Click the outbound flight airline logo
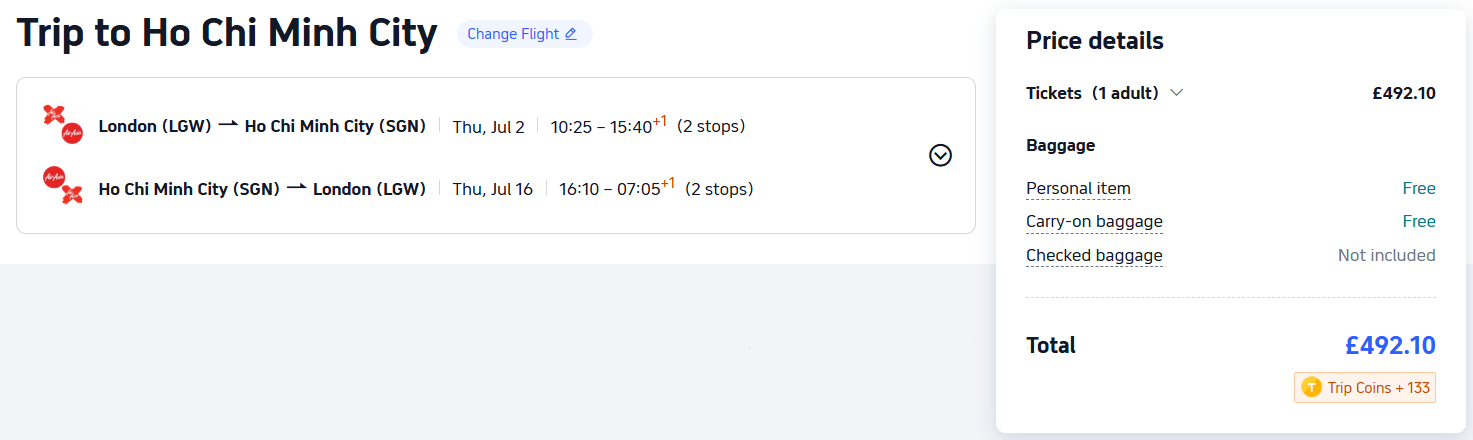The image size is (1473, 440). point(62,124)
